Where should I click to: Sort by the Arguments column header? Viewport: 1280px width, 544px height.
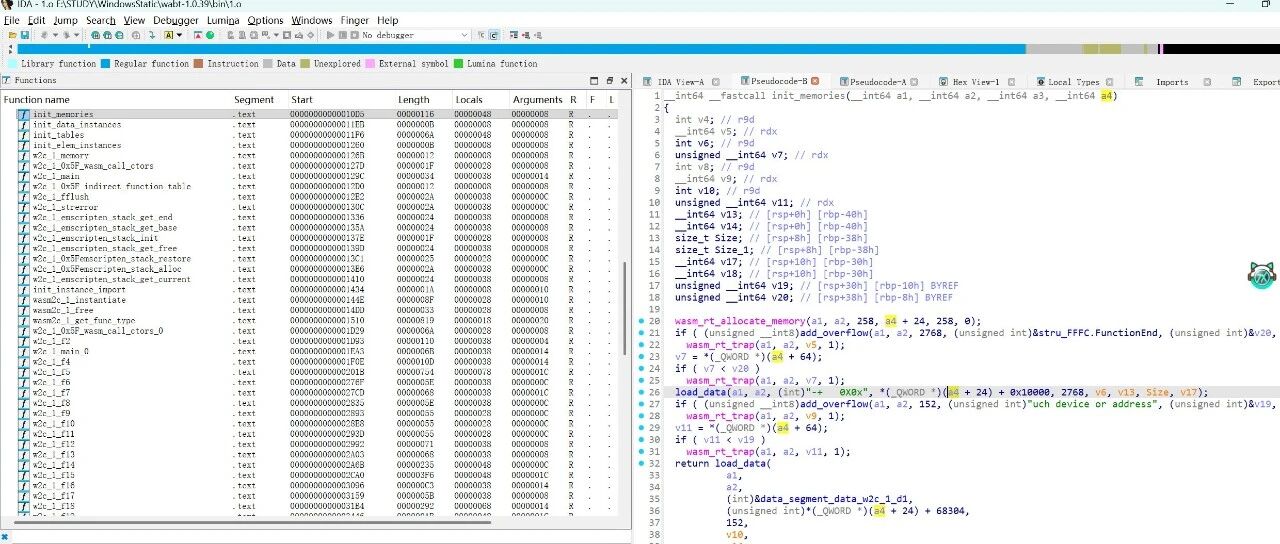[537, 100]
